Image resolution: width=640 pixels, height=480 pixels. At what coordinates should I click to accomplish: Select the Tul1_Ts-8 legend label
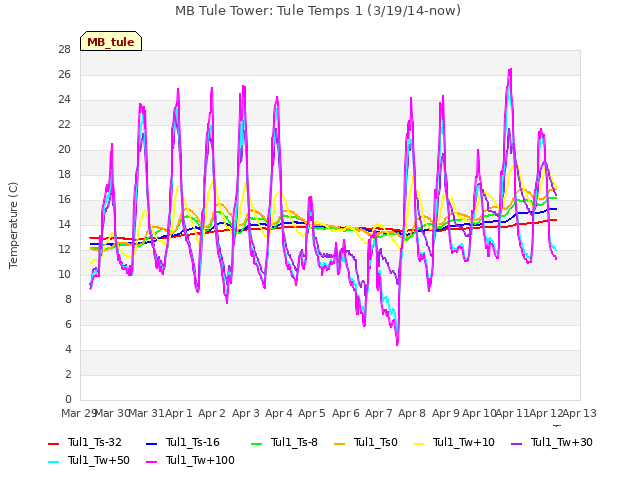[x=294, y=442]
